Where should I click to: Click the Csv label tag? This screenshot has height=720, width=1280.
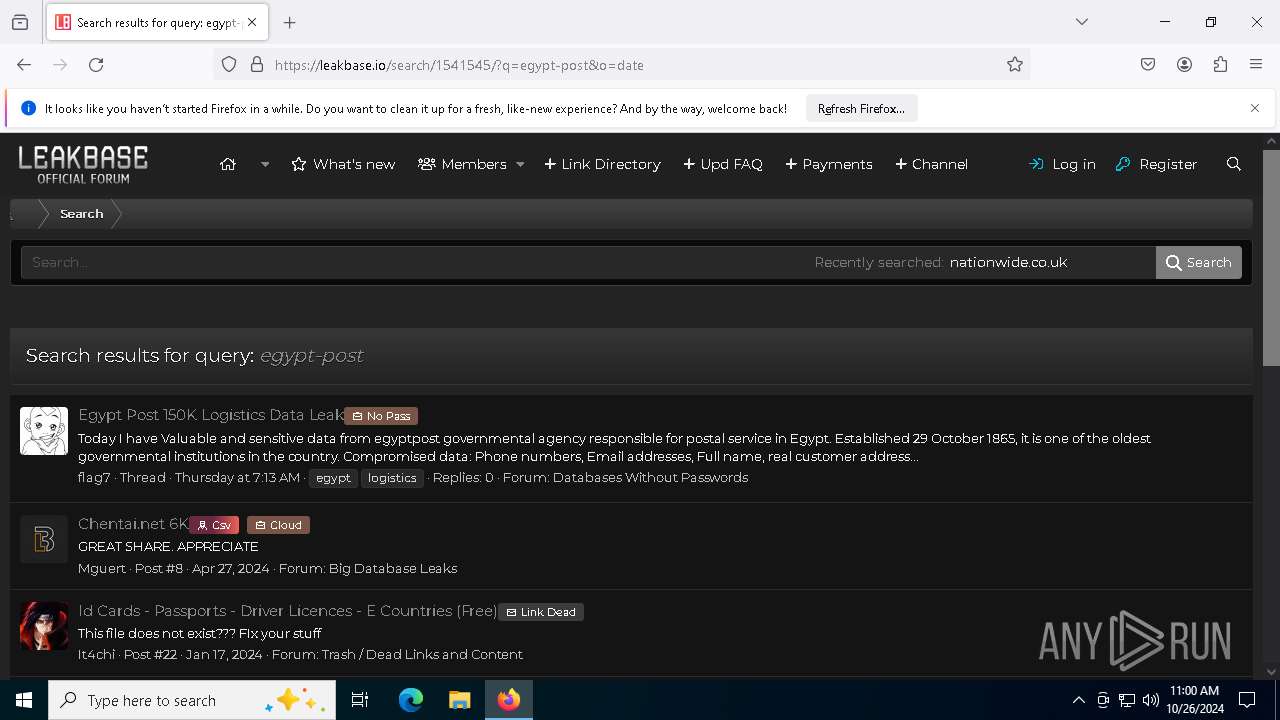click(x=214, y=525)
